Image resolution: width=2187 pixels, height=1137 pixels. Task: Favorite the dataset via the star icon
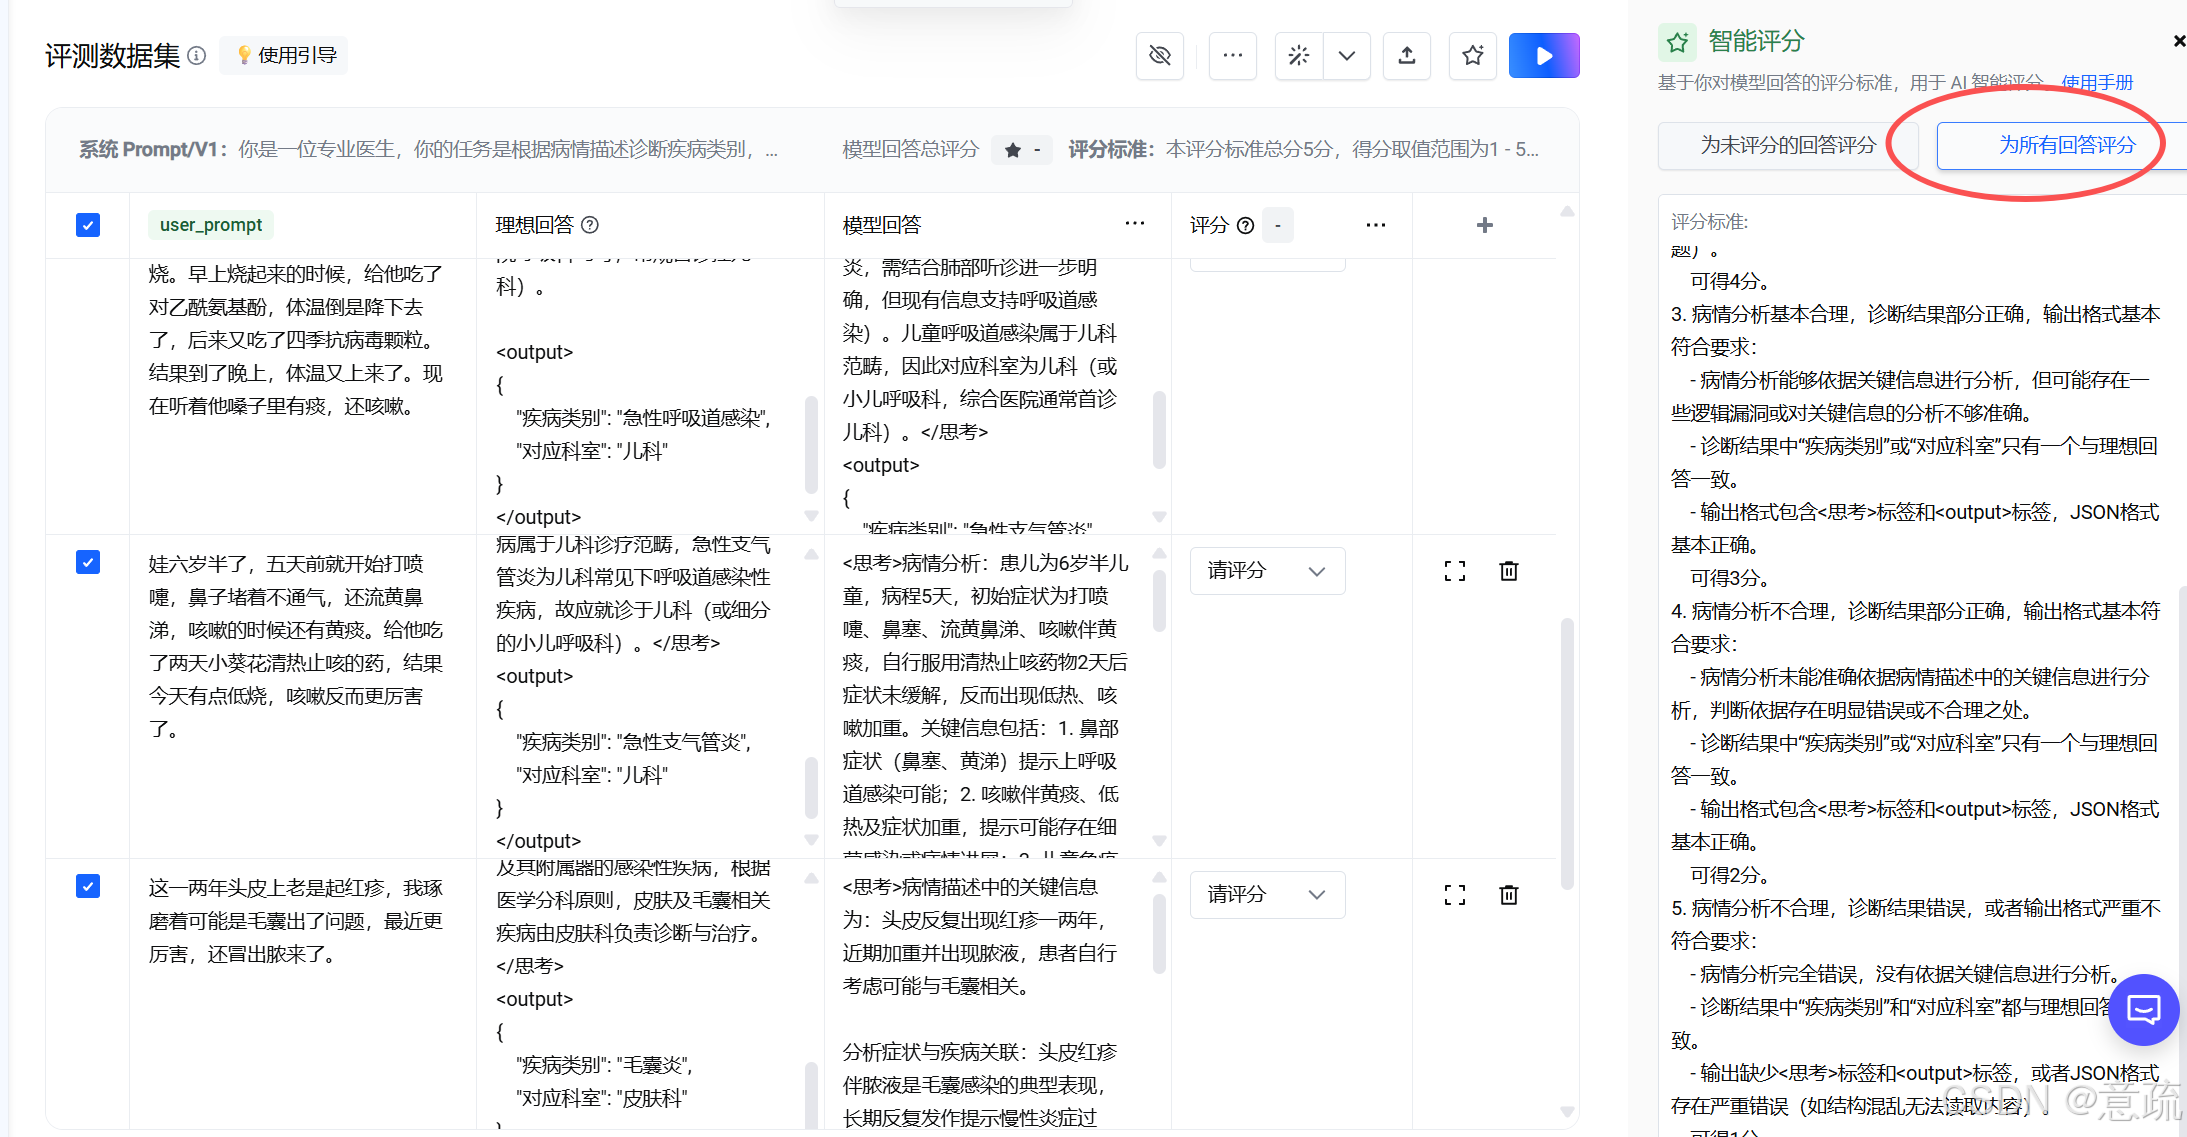tap(1472, 56)
